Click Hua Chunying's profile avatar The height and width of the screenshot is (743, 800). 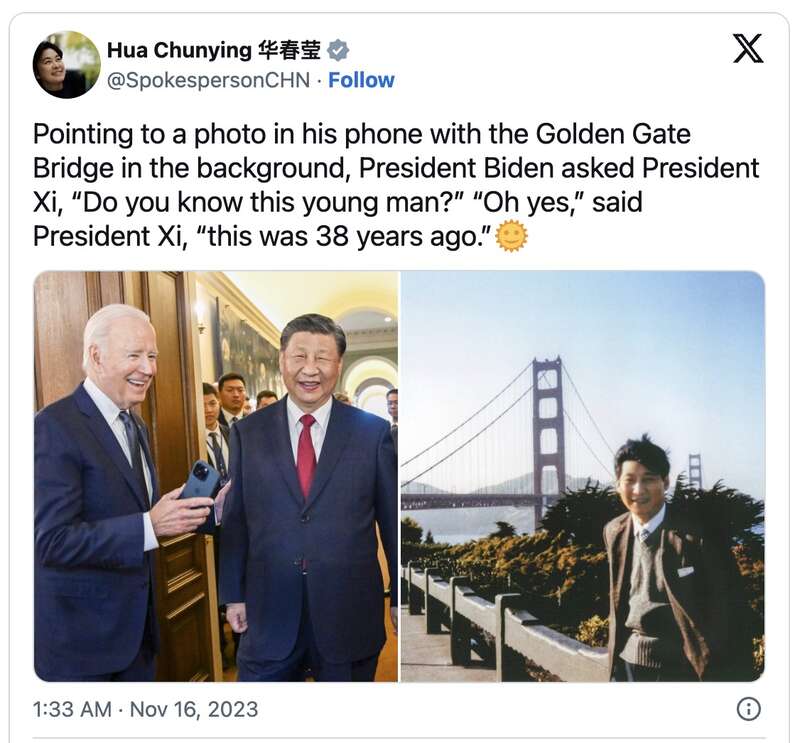click(67, 64)
